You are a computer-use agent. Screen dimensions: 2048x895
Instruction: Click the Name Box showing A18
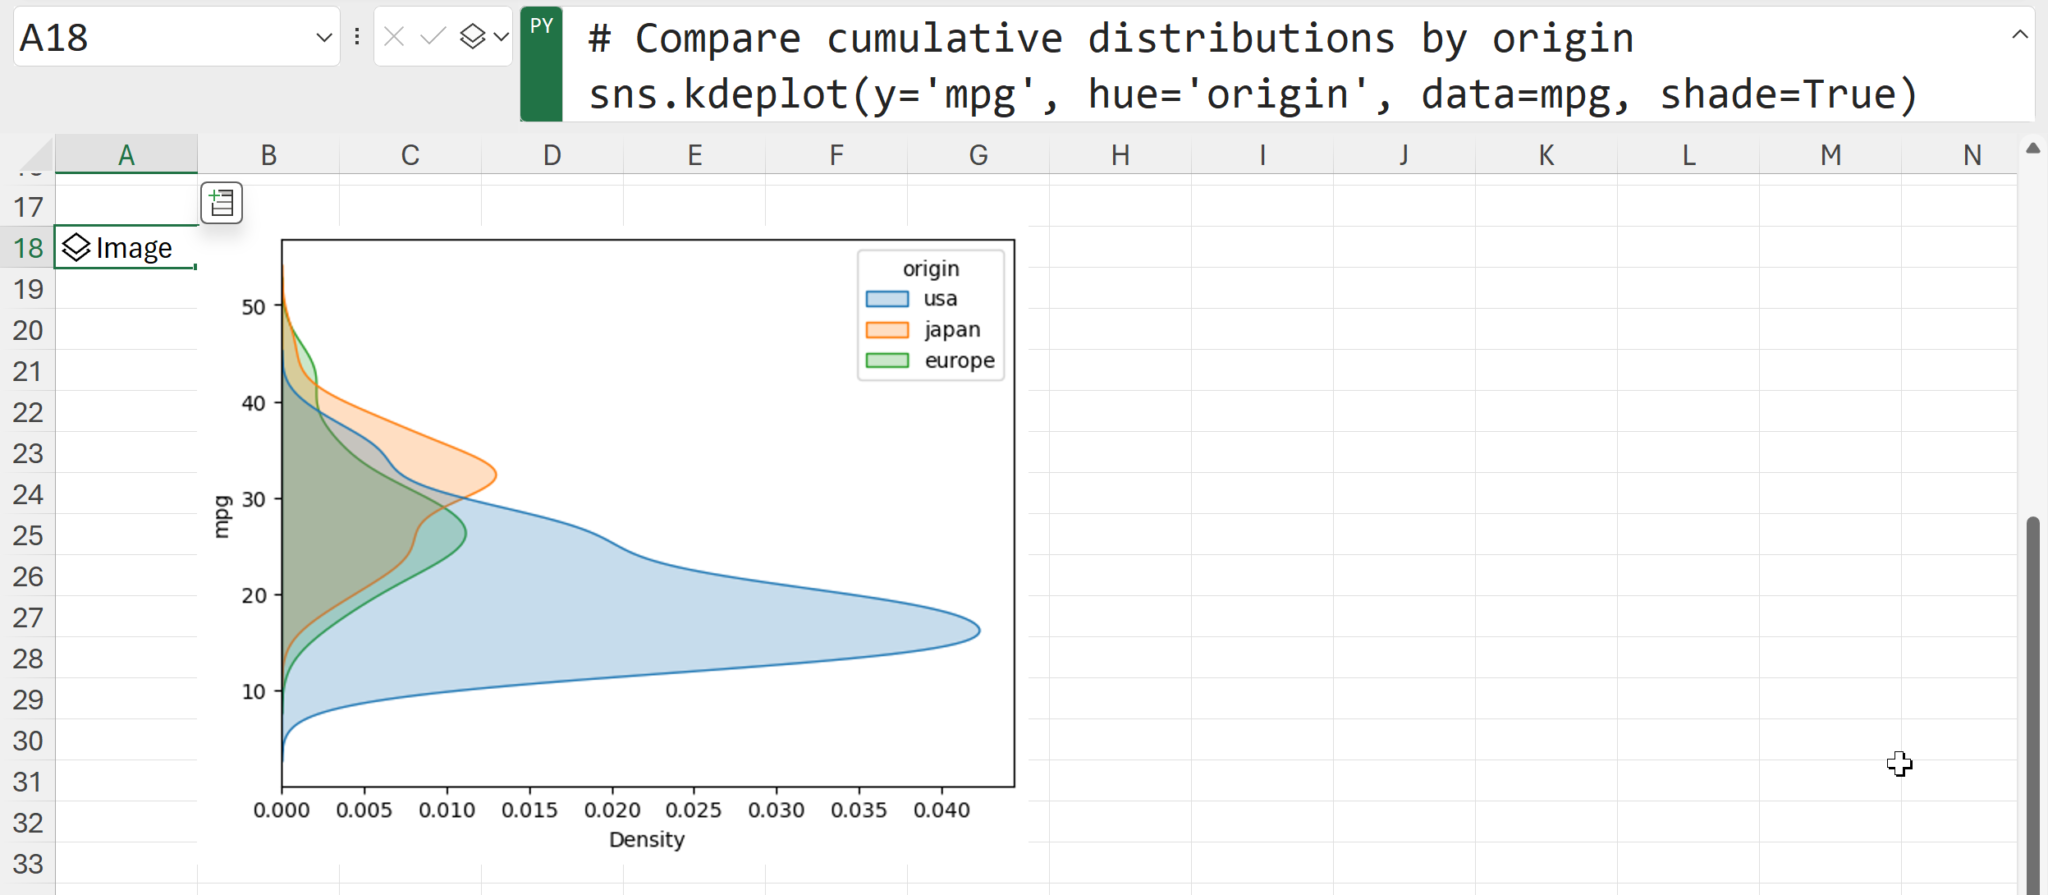pyautogui.click(x=177, y=38)
